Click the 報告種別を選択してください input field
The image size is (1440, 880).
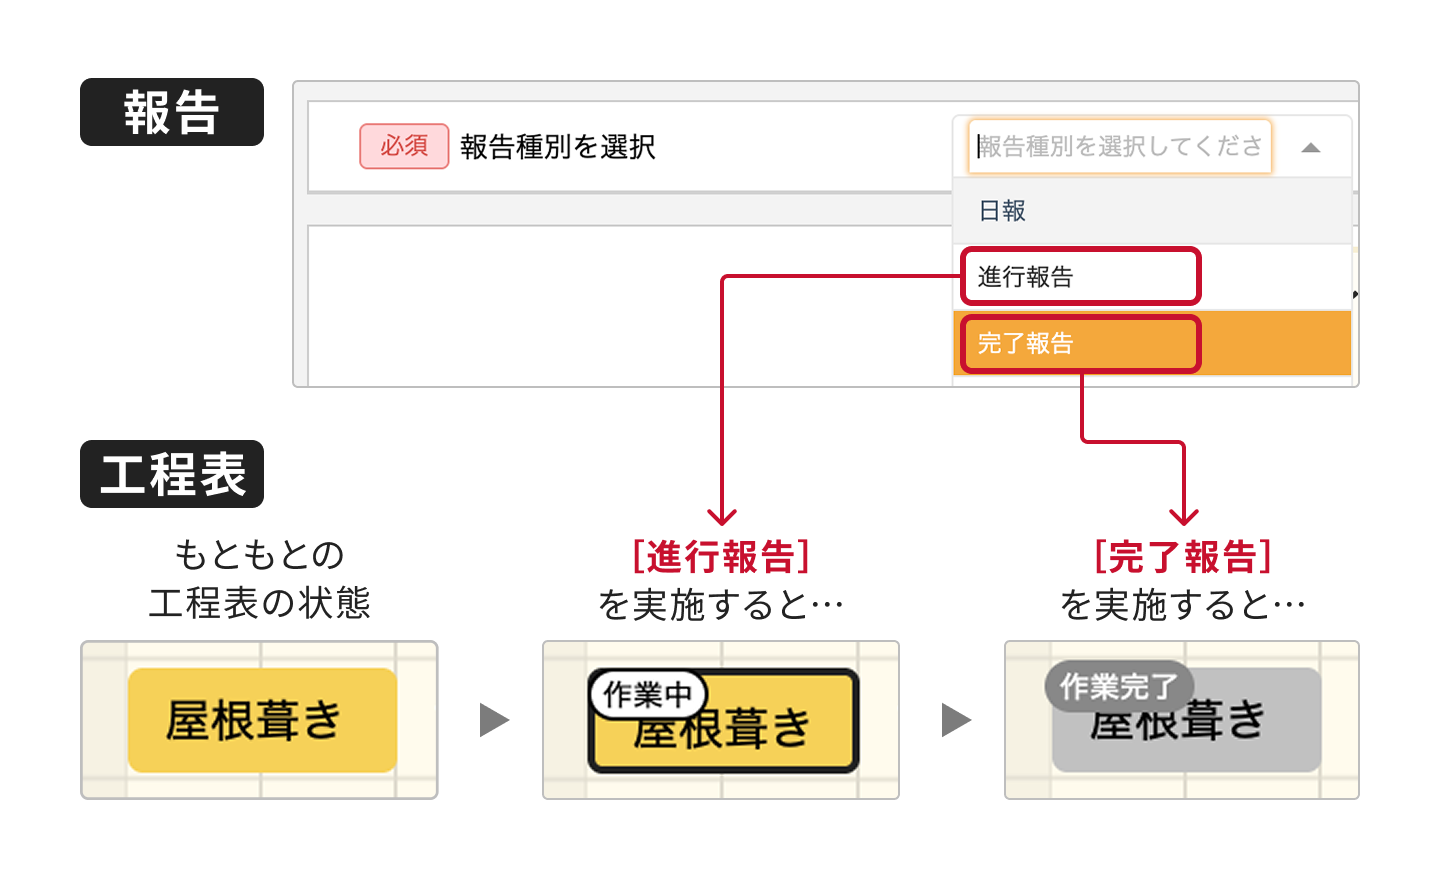[1119, 146]
